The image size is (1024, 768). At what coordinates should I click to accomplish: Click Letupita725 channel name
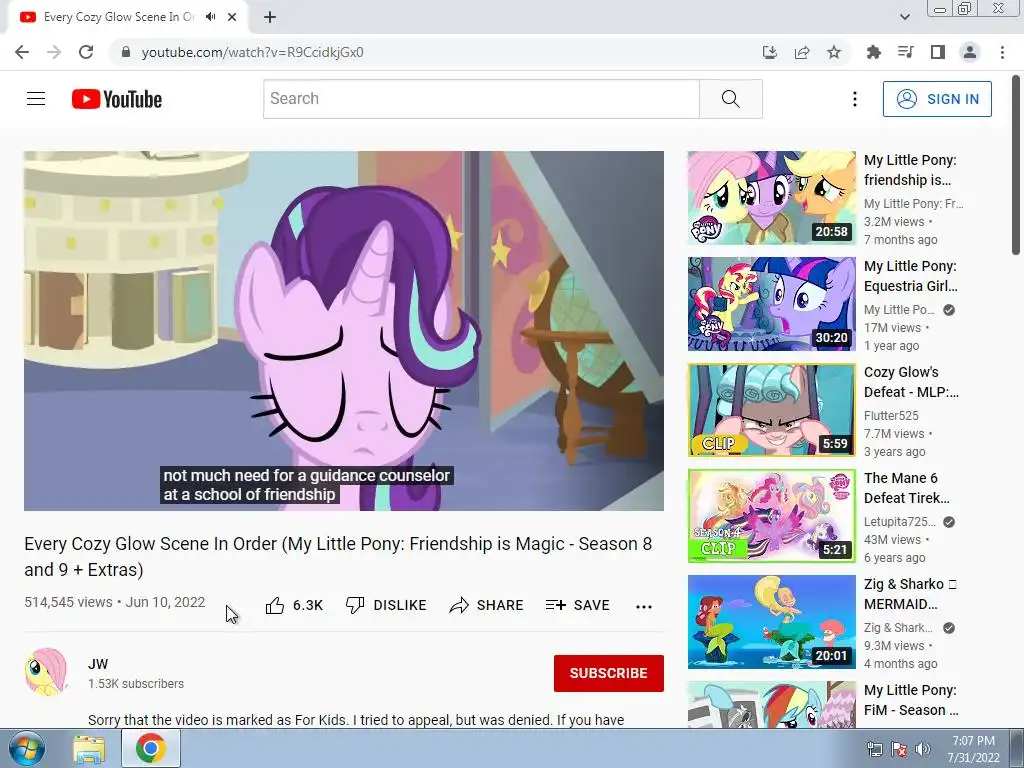900,521
